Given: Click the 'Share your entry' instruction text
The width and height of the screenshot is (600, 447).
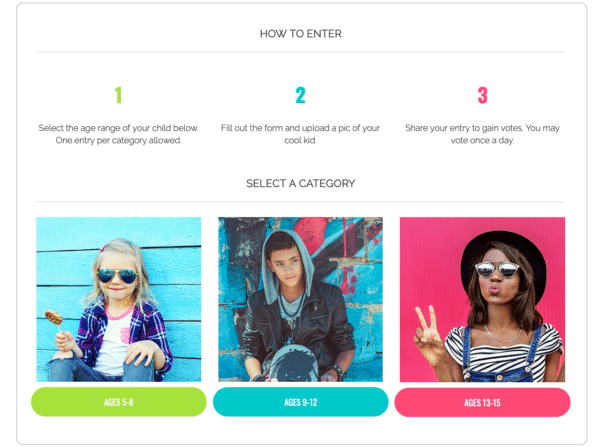Looking at the screenshot, I should (483, 134).
